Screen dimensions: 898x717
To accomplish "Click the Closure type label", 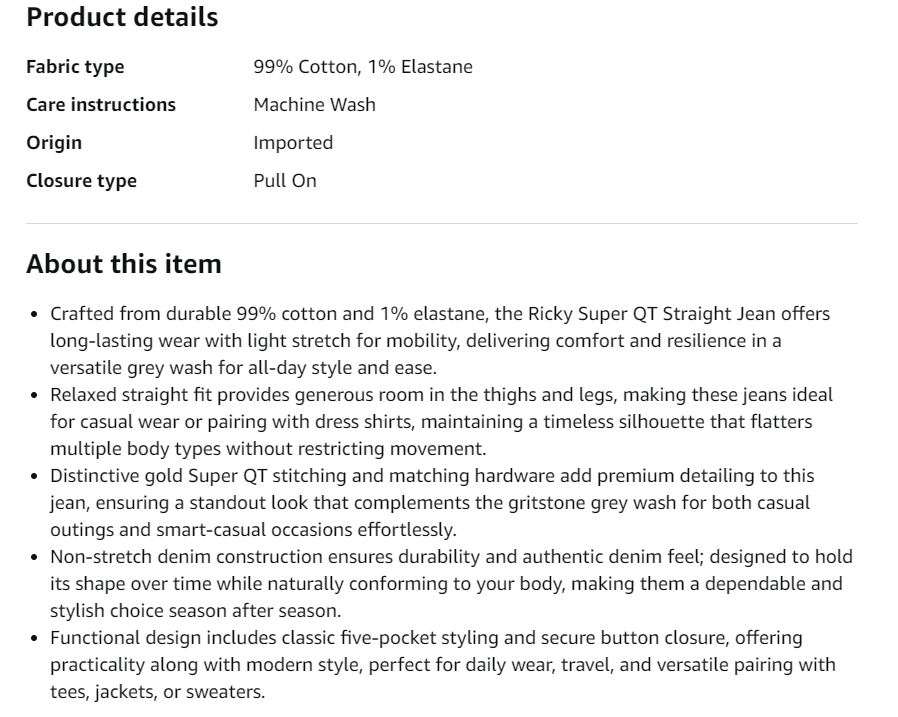I will pyautogui.click(x=81, y=181).
